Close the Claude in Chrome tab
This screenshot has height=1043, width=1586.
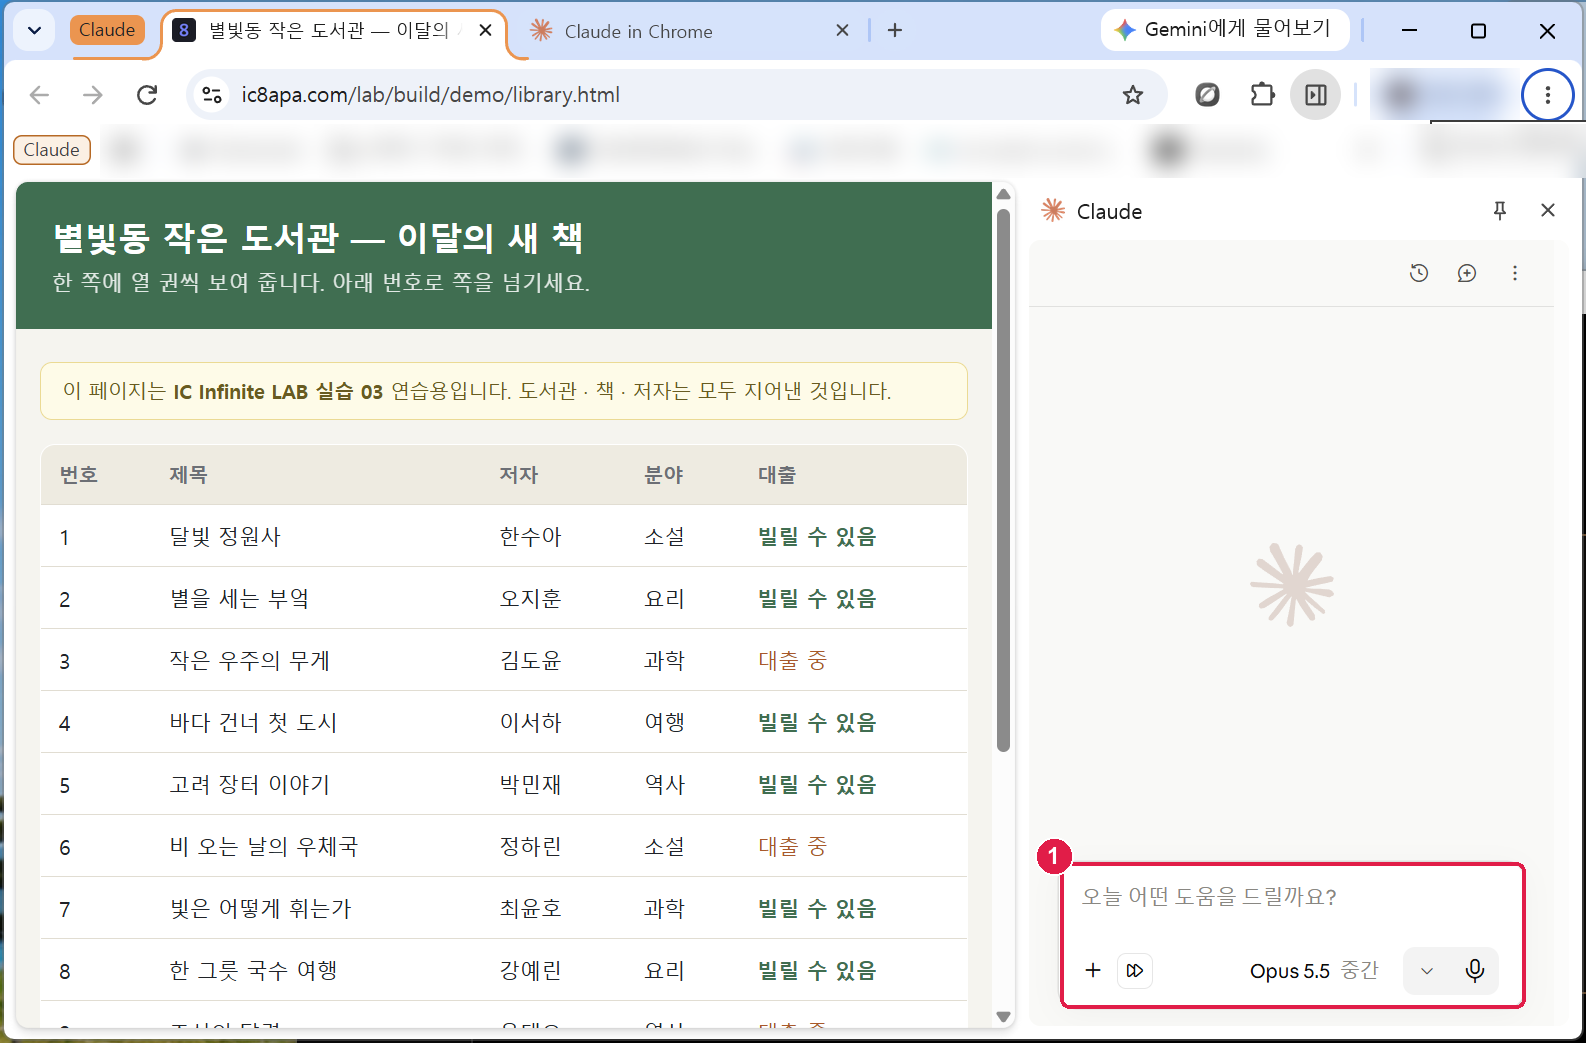(x=842, y=30)
